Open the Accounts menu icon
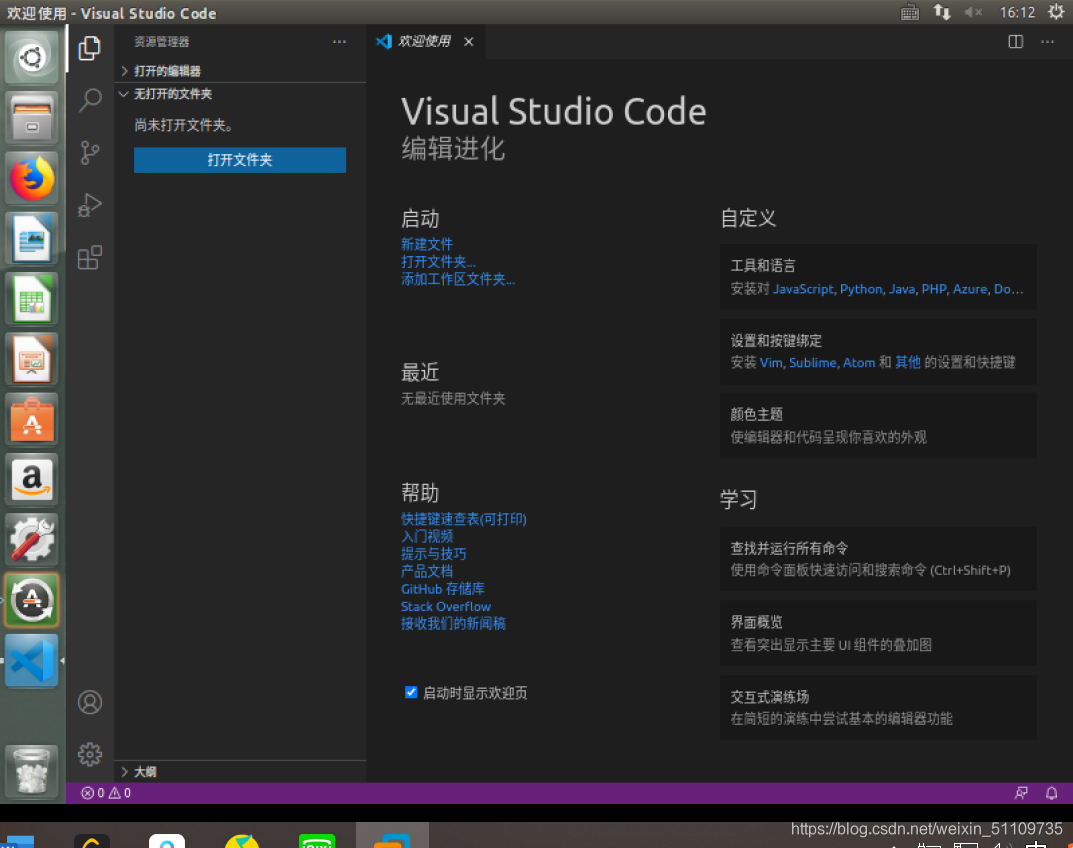Viewport: 1073px width, 848px height. [x=90, y=702]
